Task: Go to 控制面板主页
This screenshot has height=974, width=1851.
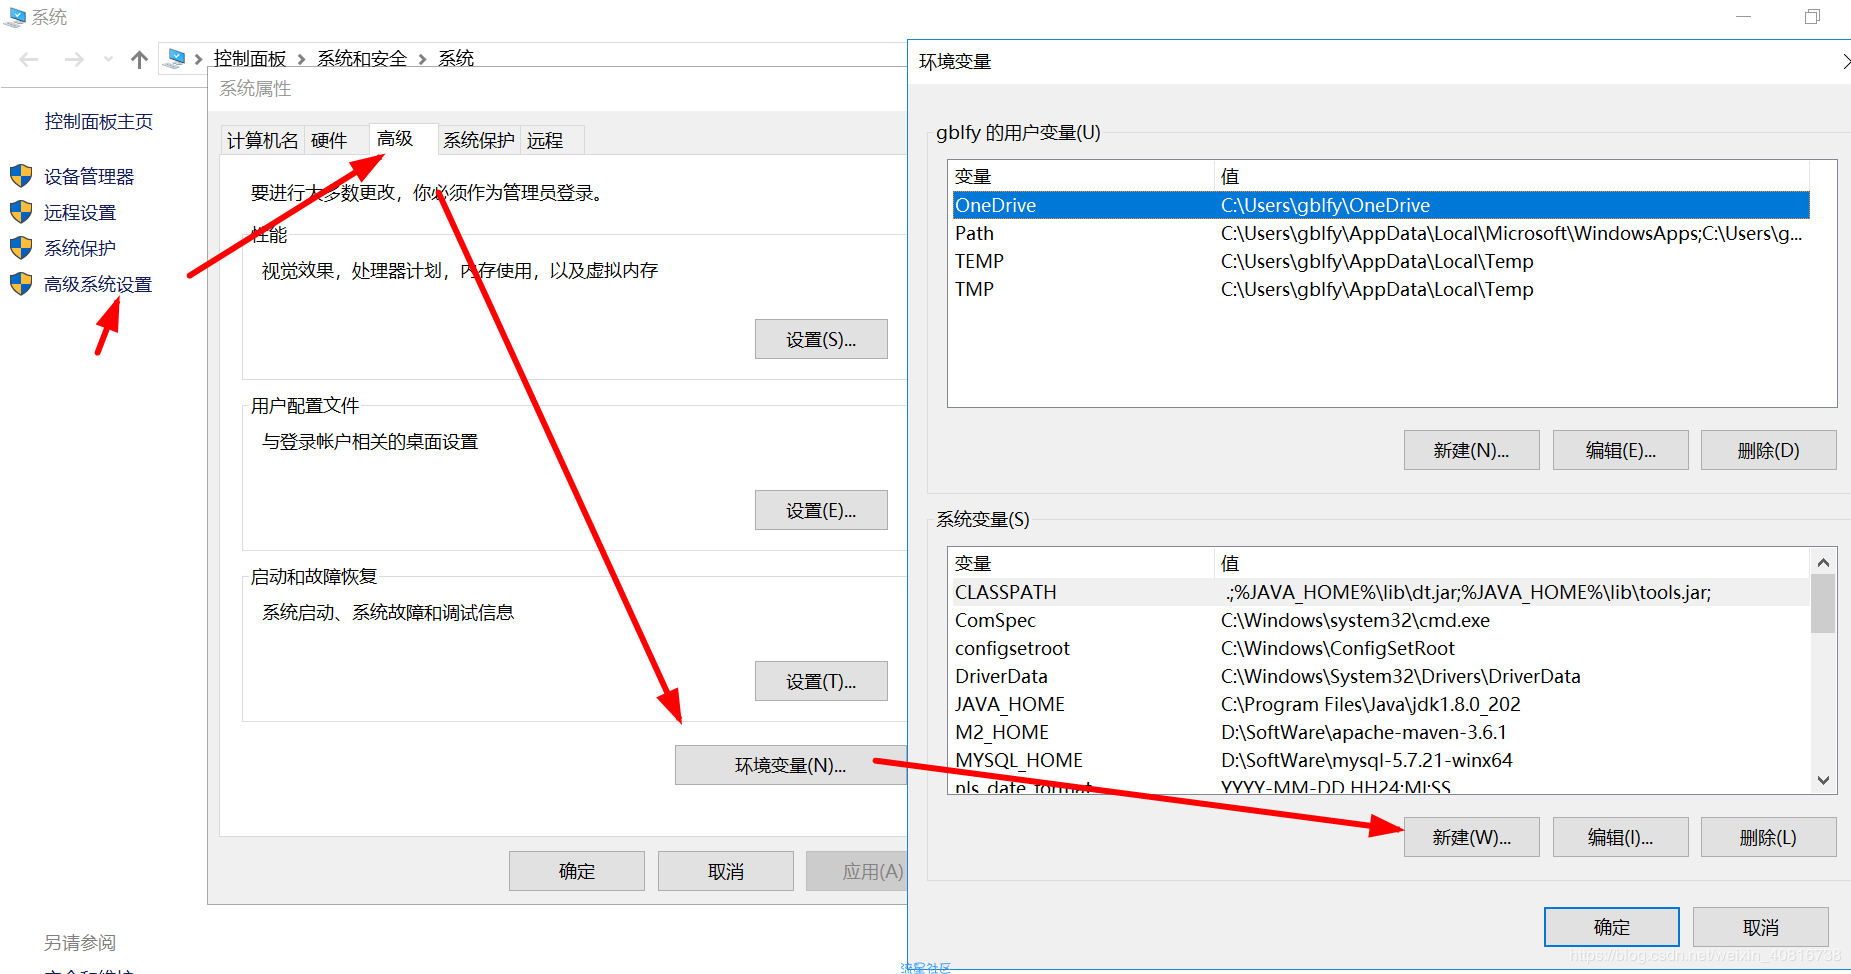Action: [x=99, y=122]
